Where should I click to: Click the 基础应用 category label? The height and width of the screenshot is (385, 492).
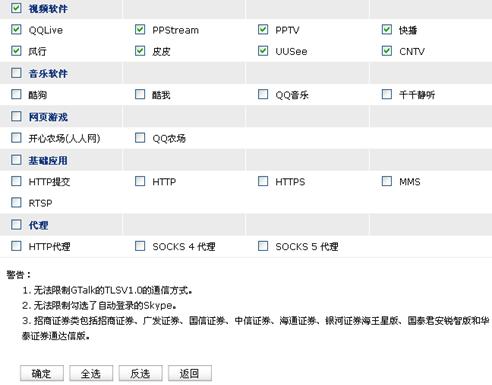pyautogui.click(x=48, y=160)
